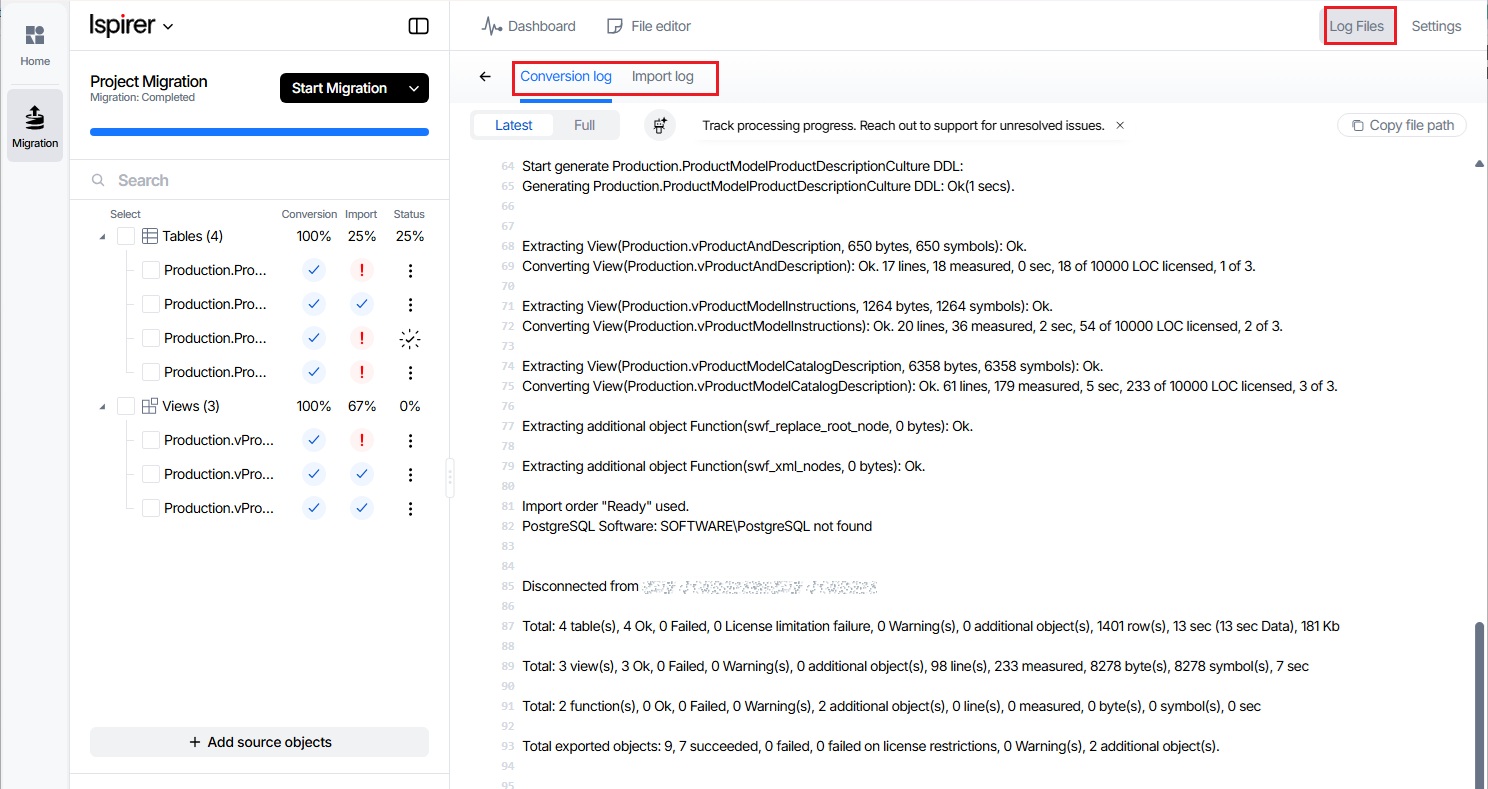Open the Log Files tab
This screenshot has width=1488, height=789.
(1356, 26)
